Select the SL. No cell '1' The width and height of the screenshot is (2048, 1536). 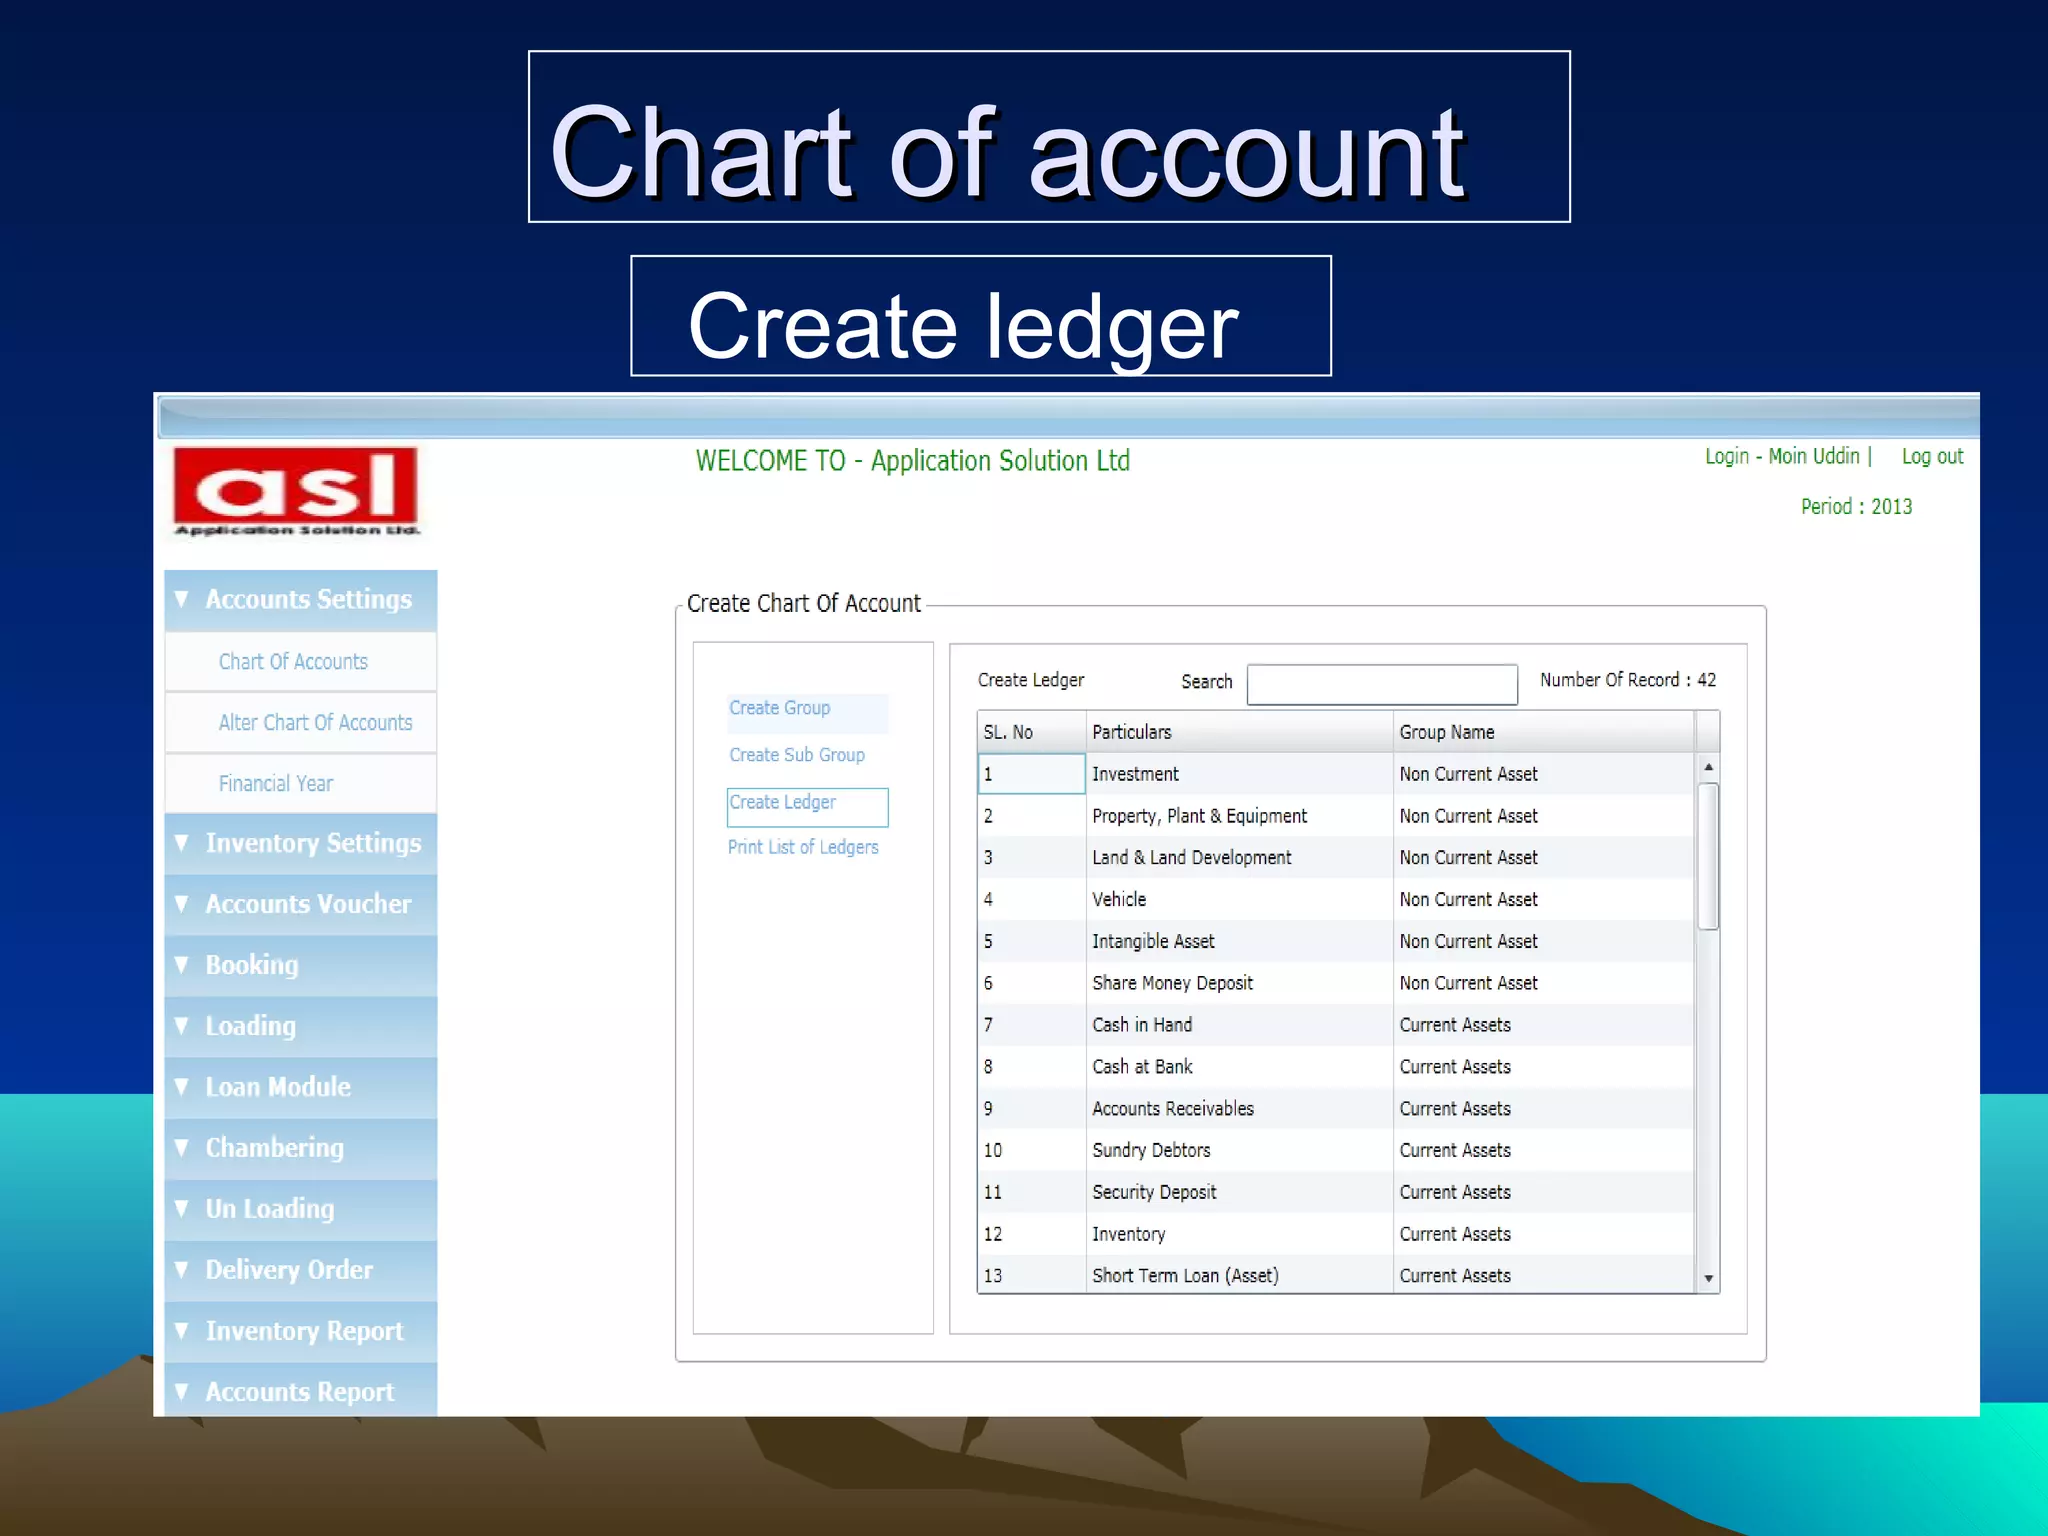pos(1031,774)
